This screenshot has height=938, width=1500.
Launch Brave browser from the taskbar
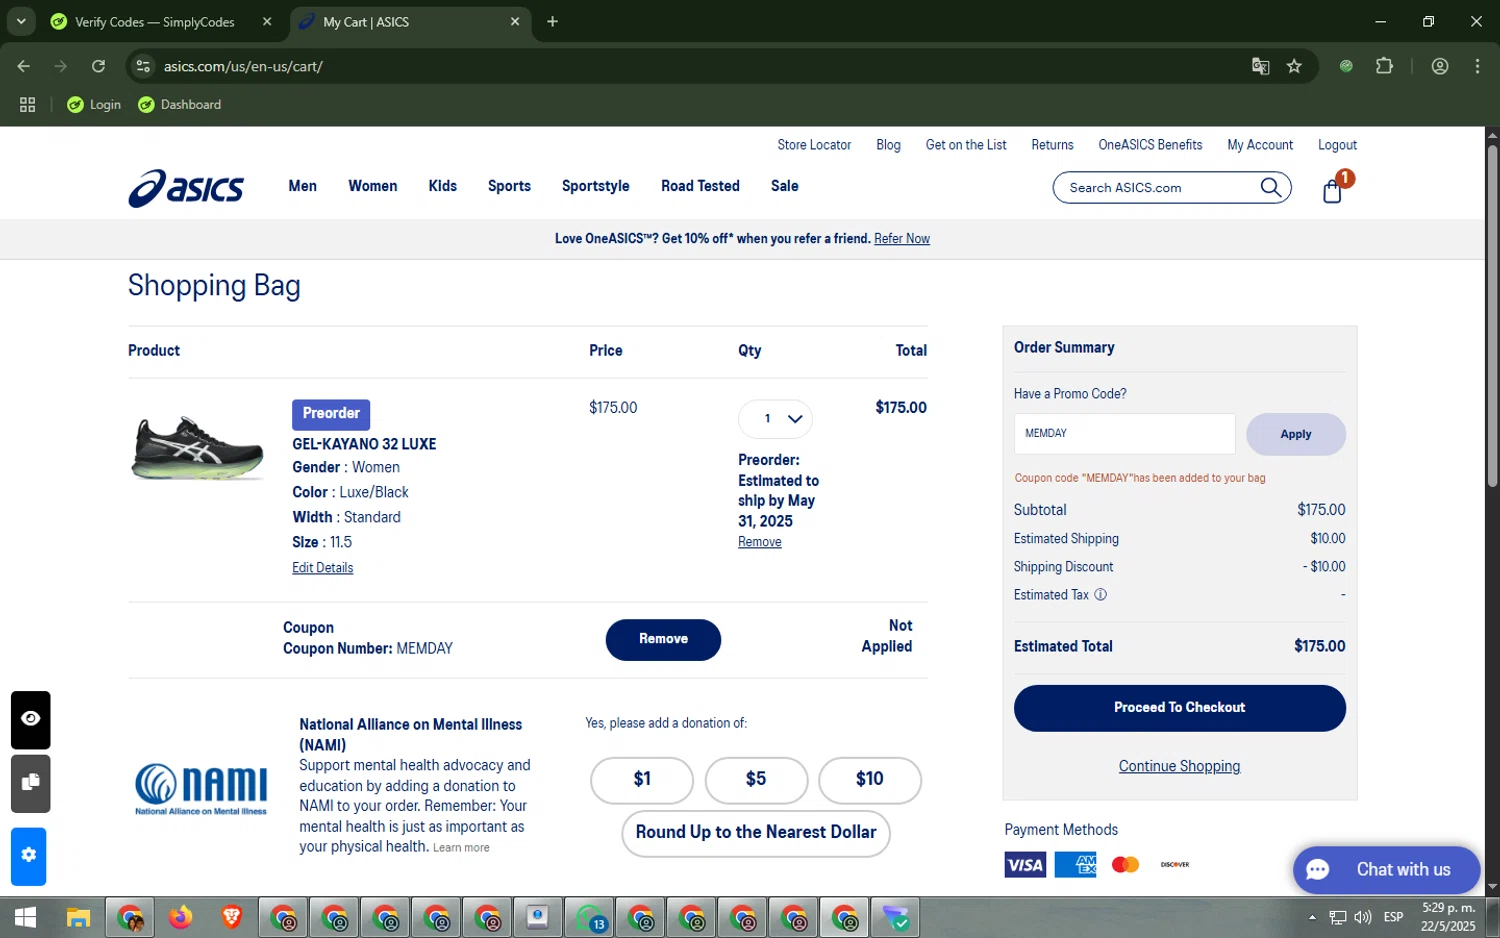pos(231,917)
